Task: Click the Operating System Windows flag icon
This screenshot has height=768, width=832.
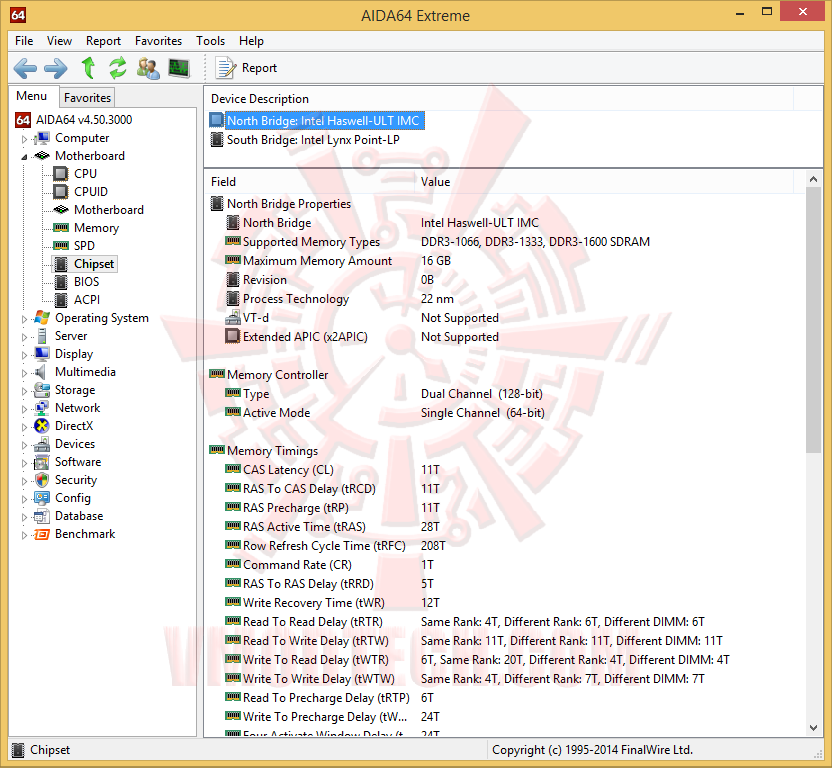Action: click(41, 318)
